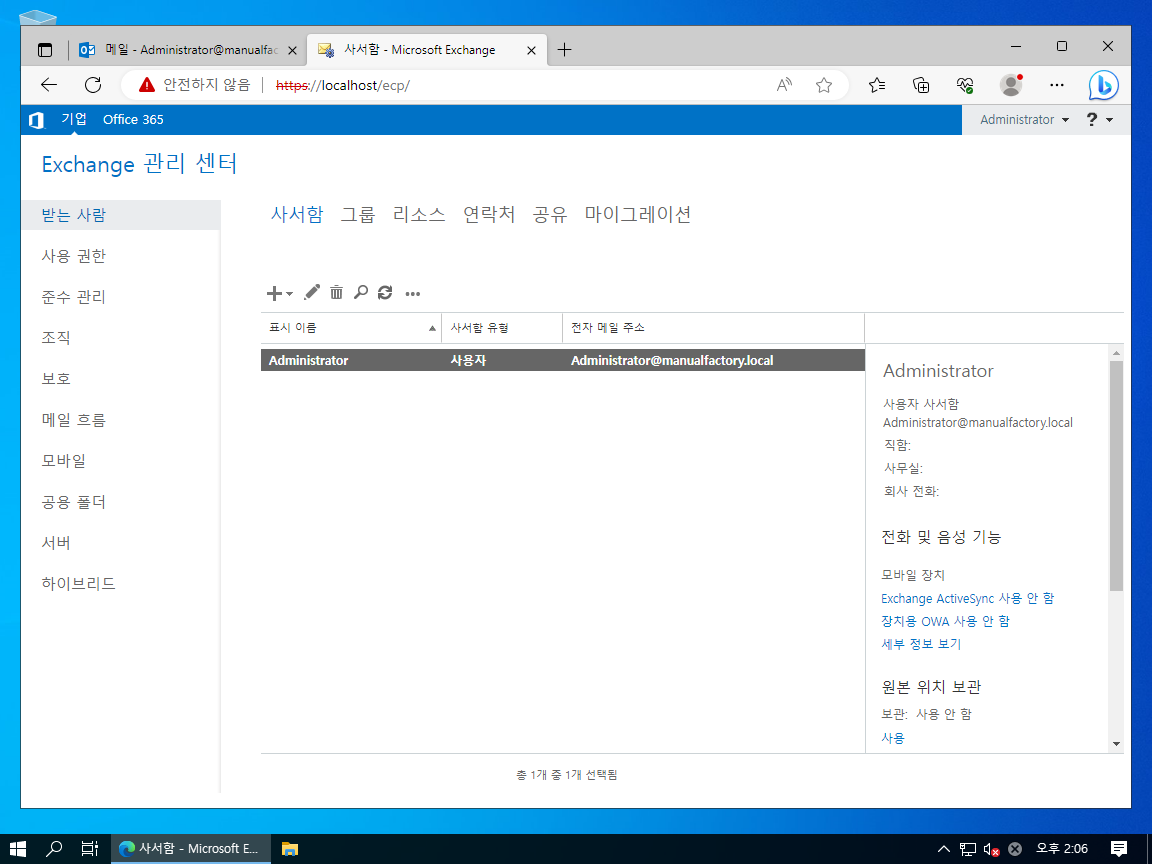Click the 세부 정보 보기 link

[x=921, y=644]
